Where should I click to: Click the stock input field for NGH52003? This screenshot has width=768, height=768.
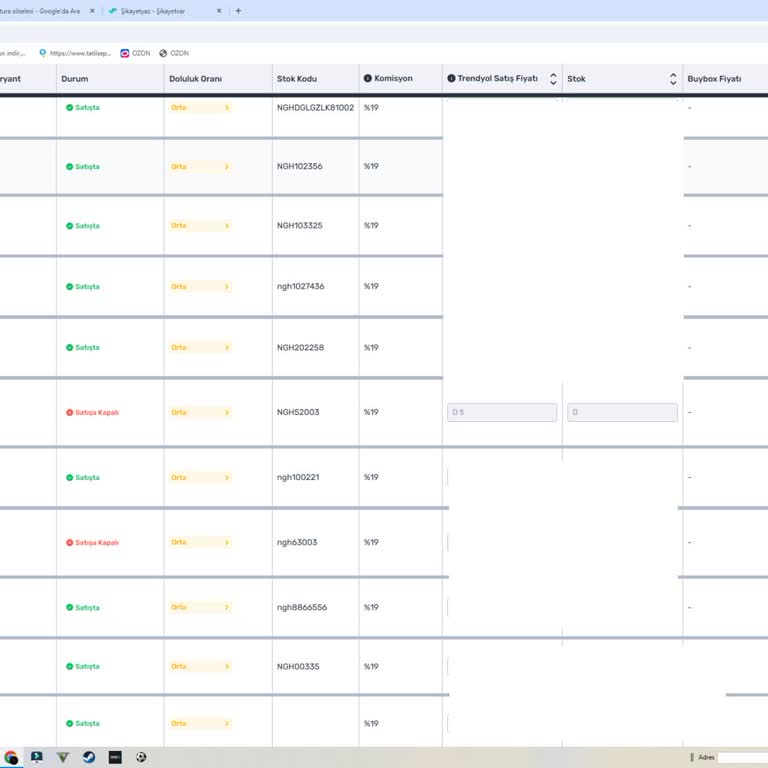(622, 412)
